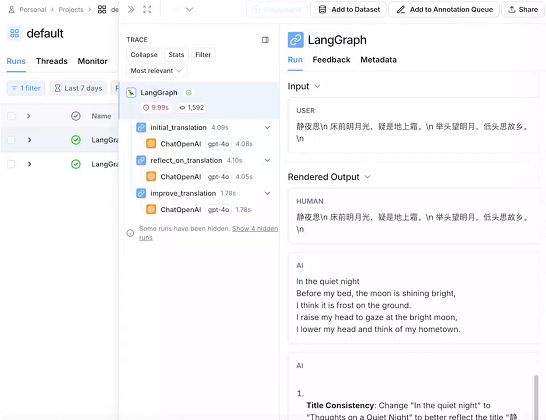The image size is (546, 420).
Task: Expand the header row chevron
Action: pyautogui.click(x=29, y=116)
